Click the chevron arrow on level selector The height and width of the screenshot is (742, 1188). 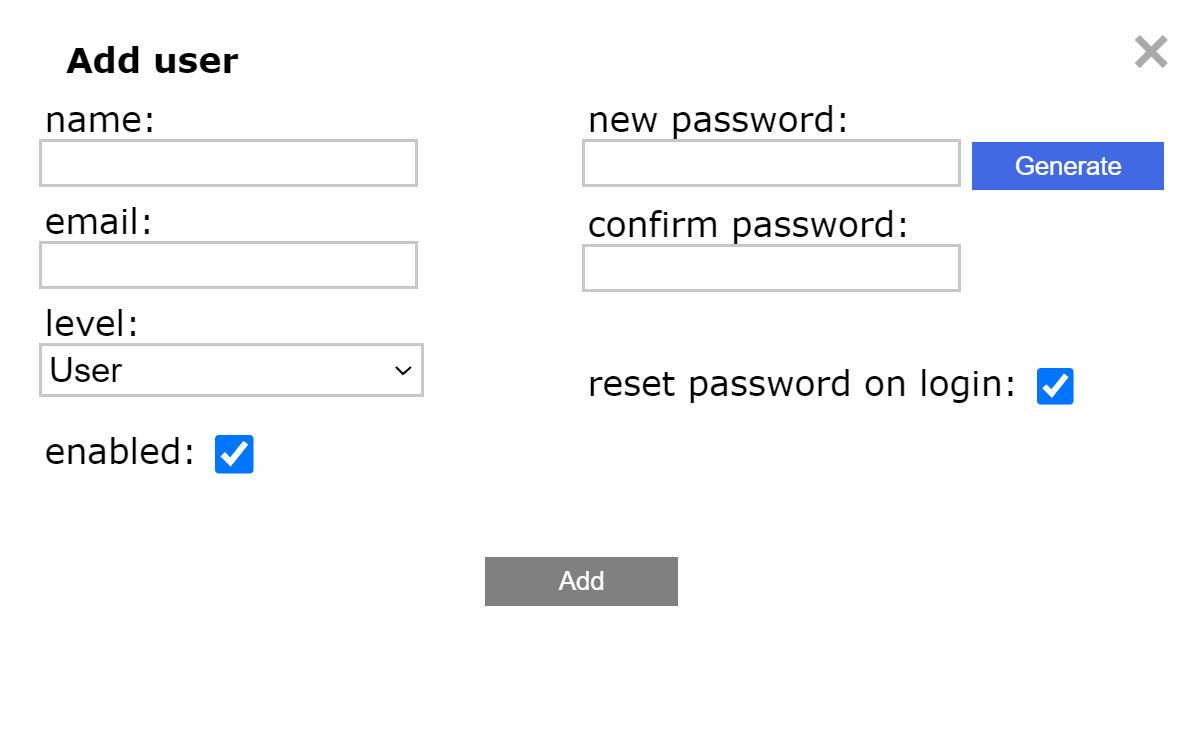pos(403,371)
